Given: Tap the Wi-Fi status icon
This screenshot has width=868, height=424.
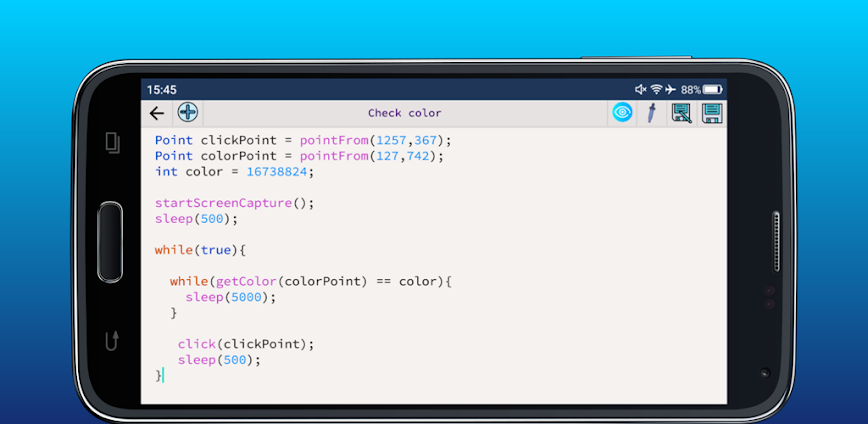Looking at the screenshot, I should point(656,89).
